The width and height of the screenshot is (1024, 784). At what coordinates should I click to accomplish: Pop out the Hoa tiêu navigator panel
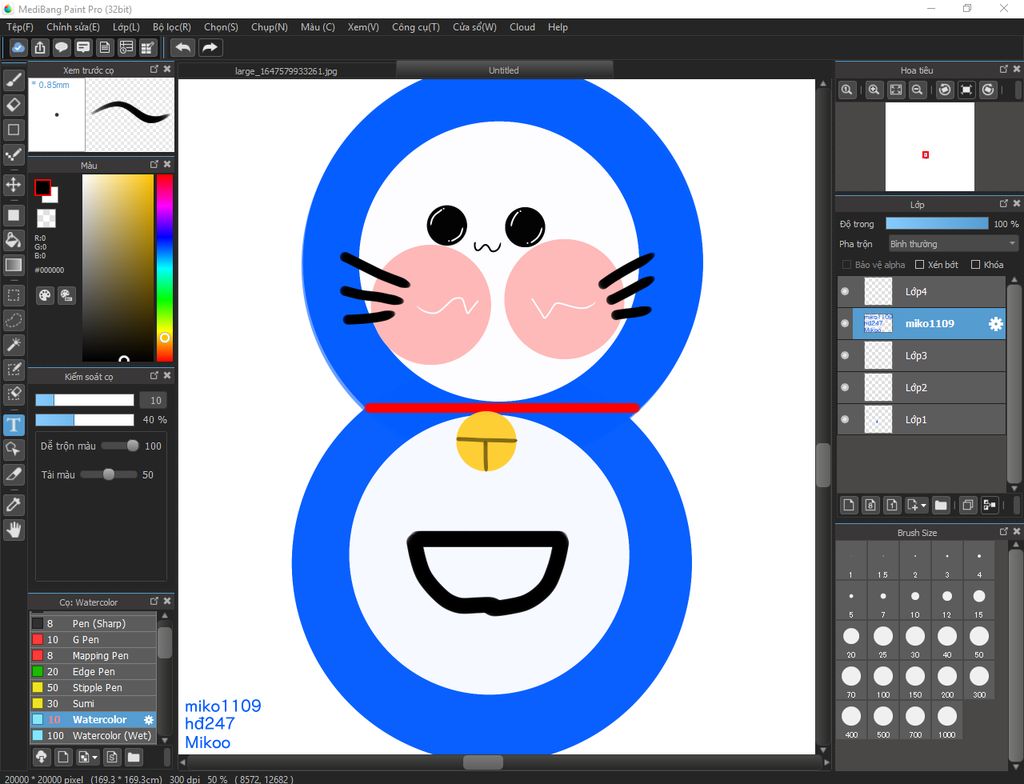pos(1004,69)
